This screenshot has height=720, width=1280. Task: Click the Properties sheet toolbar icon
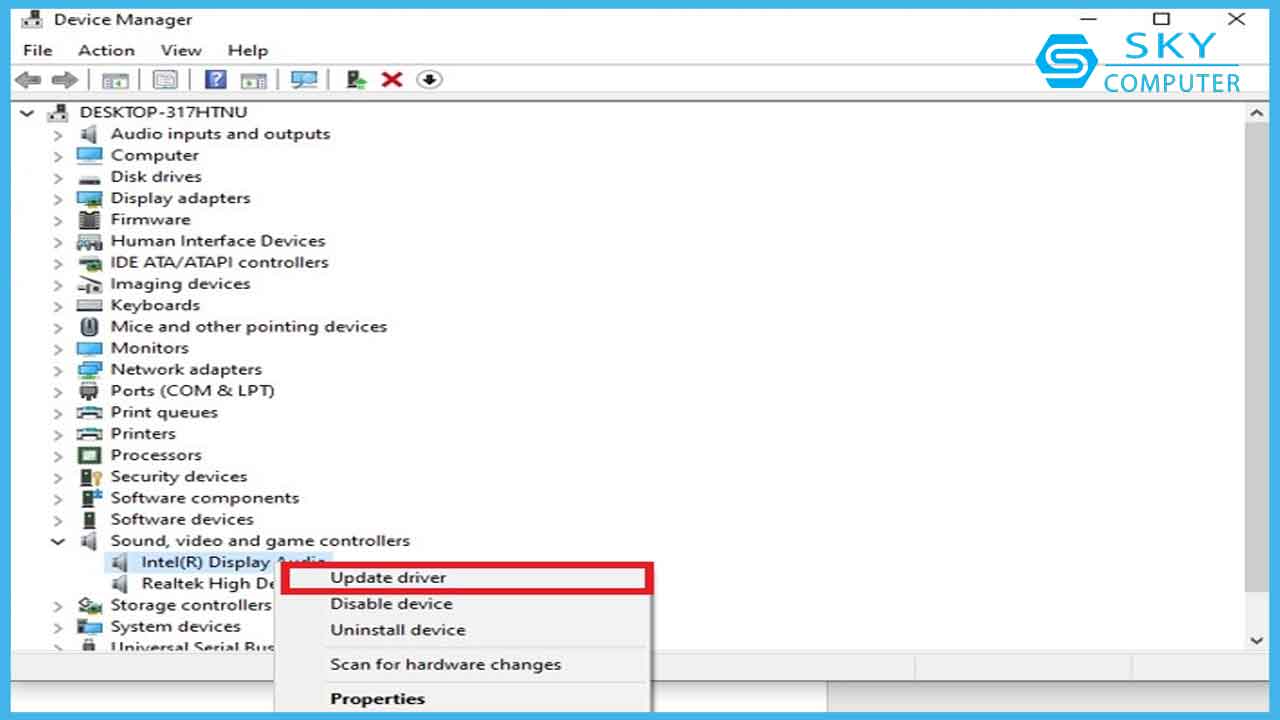165,80
